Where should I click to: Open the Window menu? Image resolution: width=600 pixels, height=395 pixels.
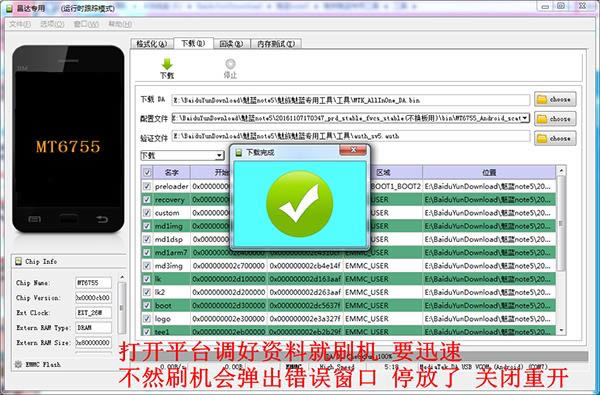click(86, 24)
